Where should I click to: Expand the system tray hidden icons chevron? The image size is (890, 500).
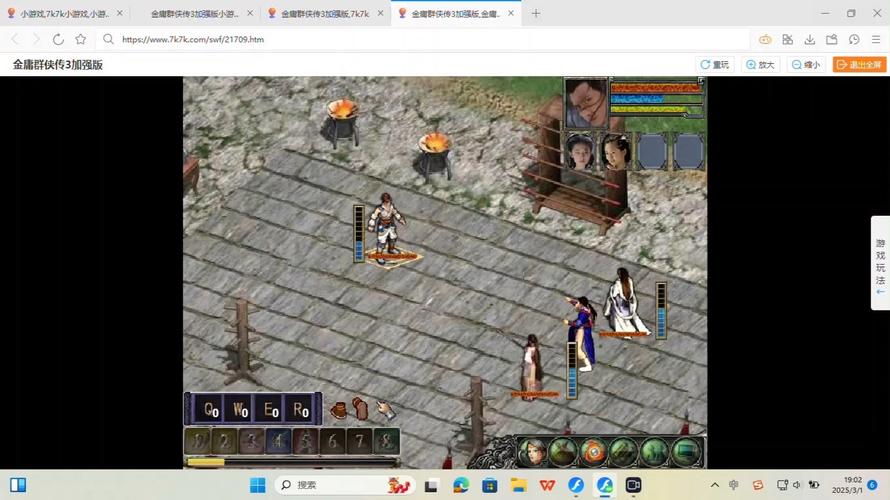click(715, 485)
